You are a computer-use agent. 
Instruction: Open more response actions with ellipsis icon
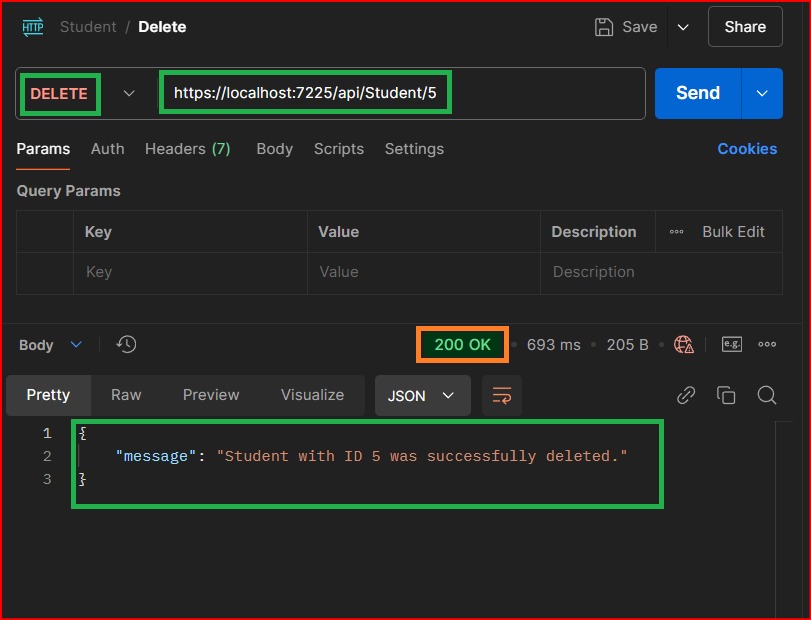pyautogui.click(x=767, y=344)
